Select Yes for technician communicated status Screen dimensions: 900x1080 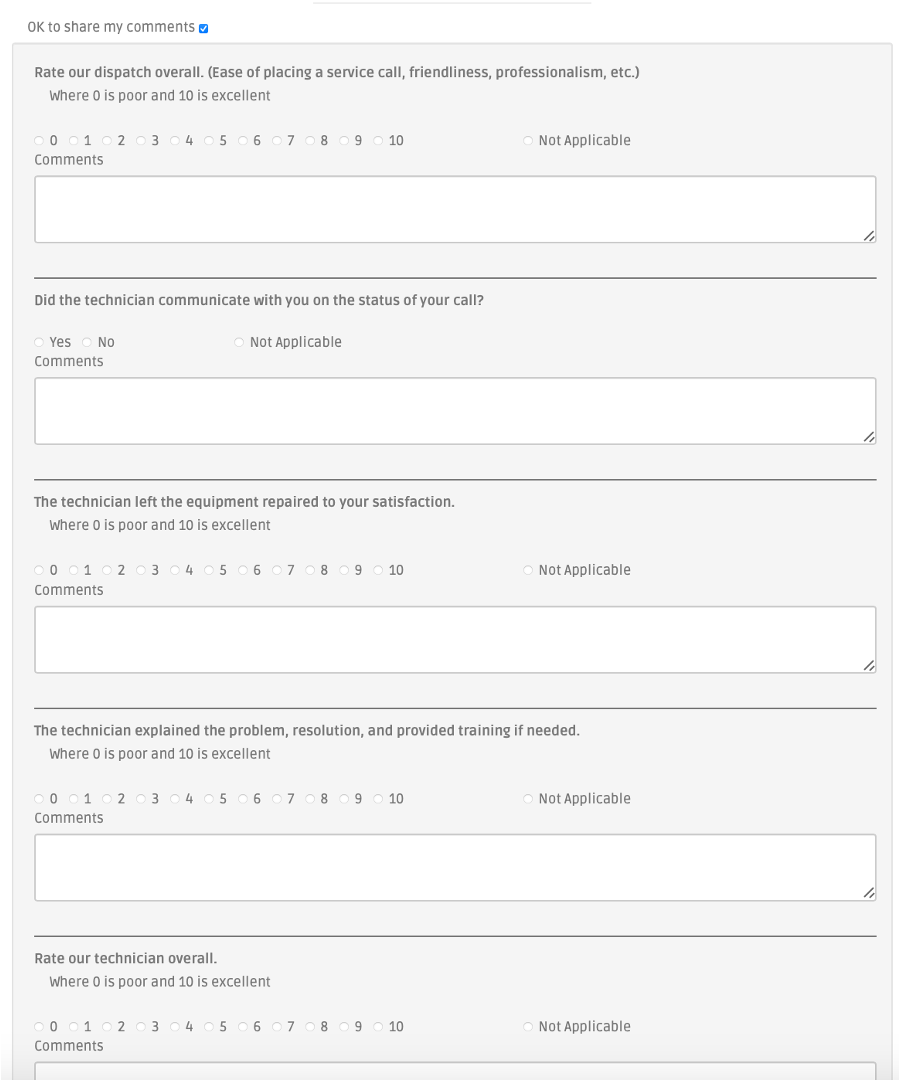39,342
